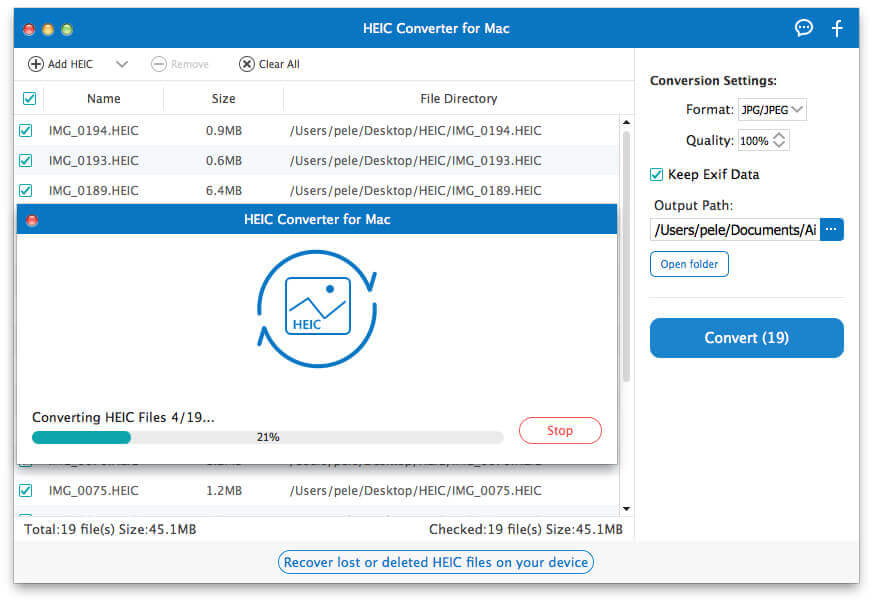The height and width of the screenshot is (603, 873).
Task: Click the file list scroll down arrow
Action: click(x=626, y=508)
